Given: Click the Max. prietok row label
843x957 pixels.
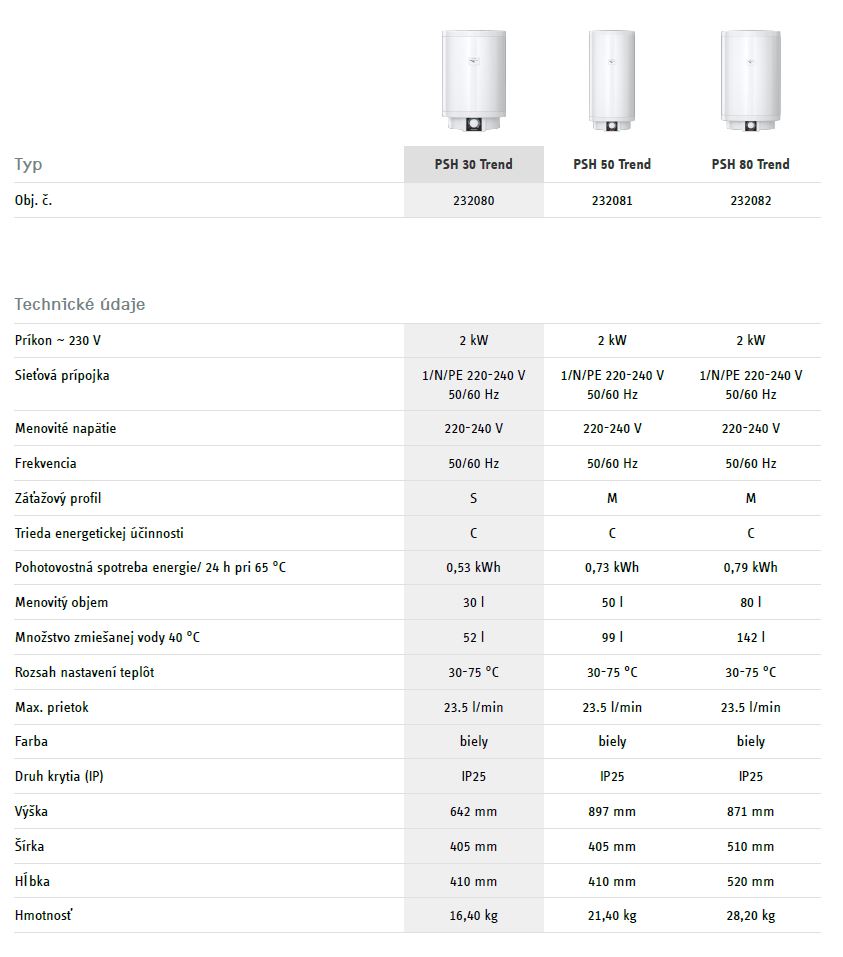Looking at the screenshot, I should 52,707.
